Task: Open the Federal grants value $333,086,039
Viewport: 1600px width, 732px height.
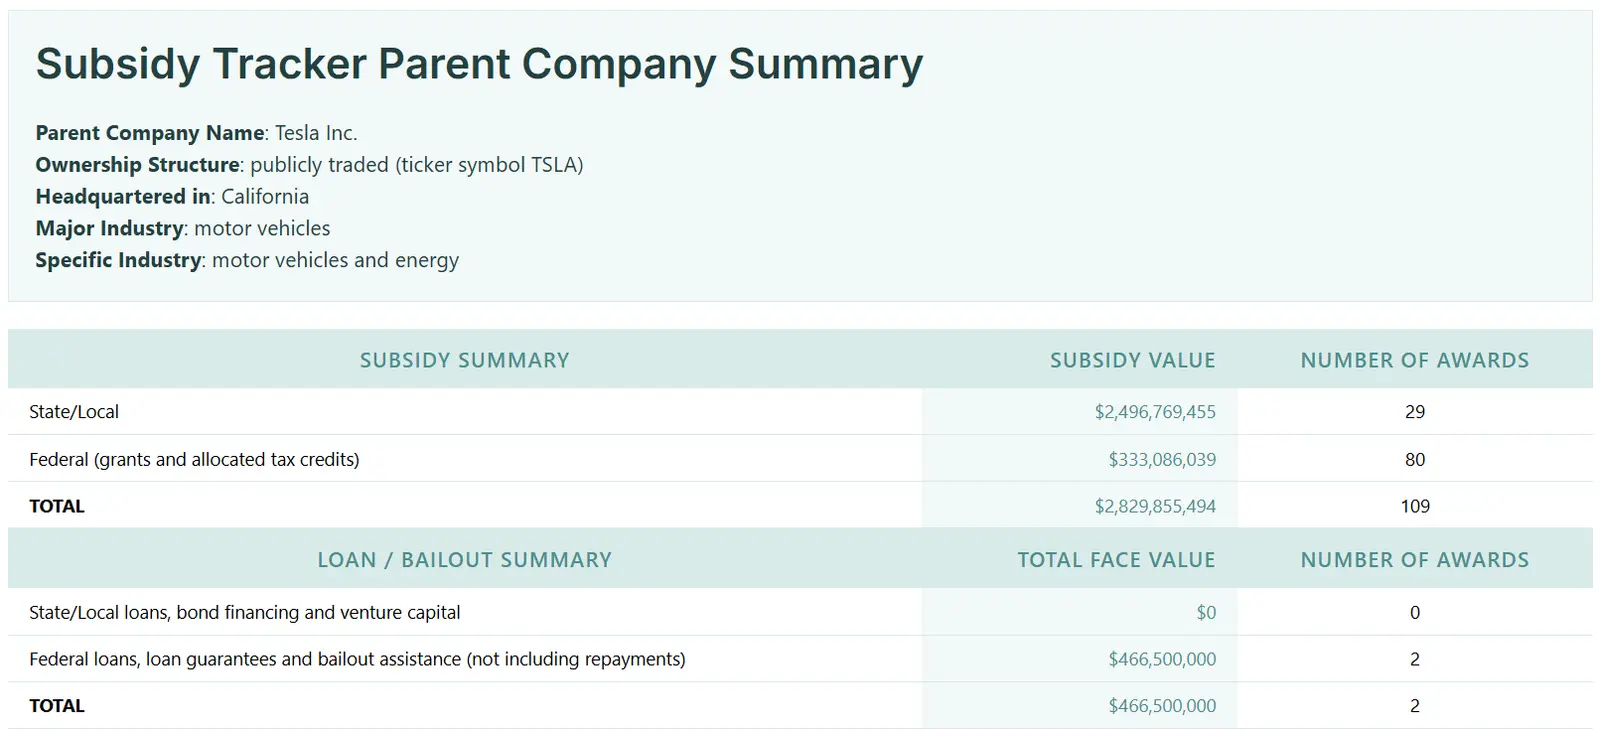Action: (1161, 460)
